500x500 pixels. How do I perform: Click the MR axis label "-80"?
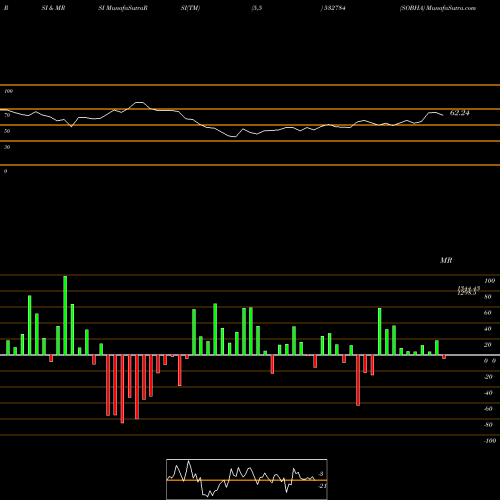[x=488, y=425]
